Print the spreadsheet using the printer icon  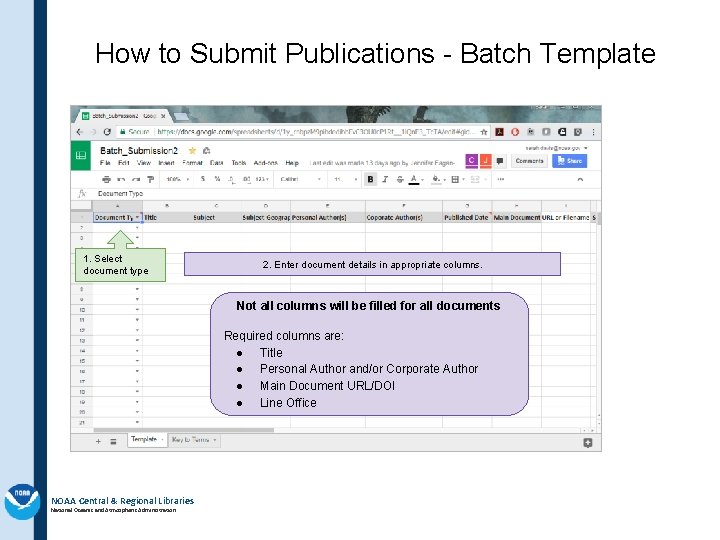click(x=106, y=179)
